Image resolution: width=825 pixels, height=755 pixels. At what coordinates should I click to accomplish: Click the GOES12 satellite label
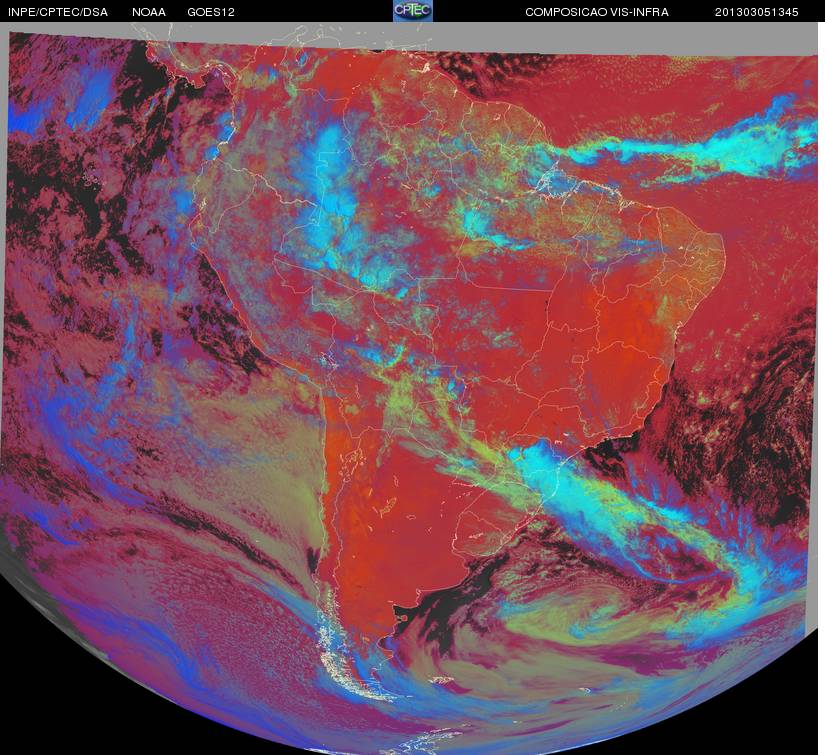tap(211, 12)
